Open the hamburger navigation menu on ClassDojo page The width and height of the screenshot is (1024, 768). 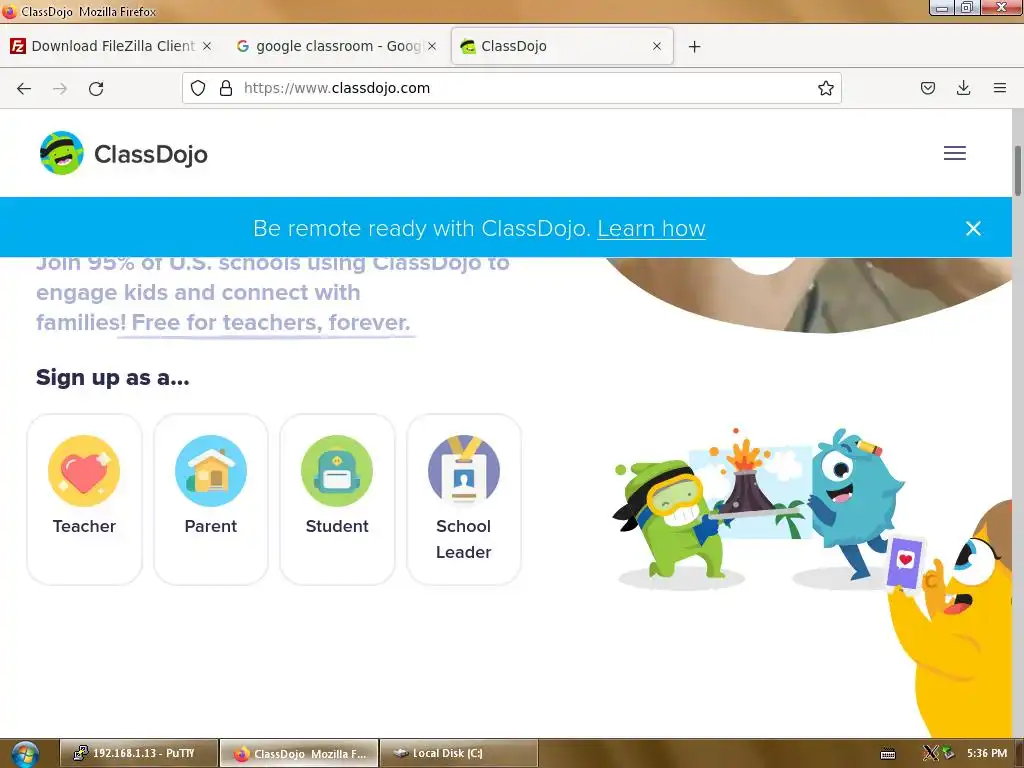tap(954, 153)
